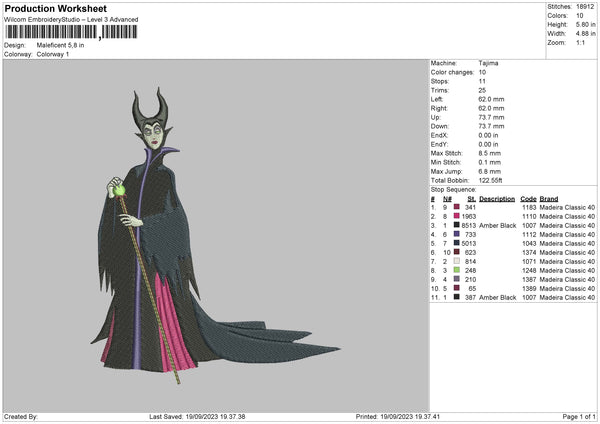Click thread code 1387 in stop 9
600x424 pixels.
point(529,279)
